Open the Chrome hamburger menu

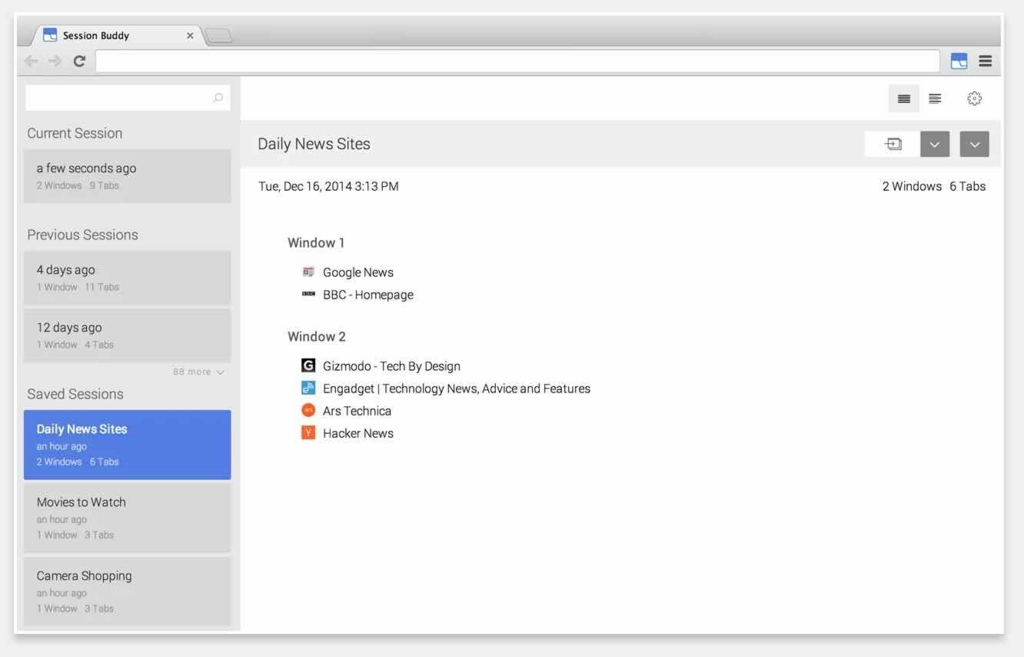985,61
